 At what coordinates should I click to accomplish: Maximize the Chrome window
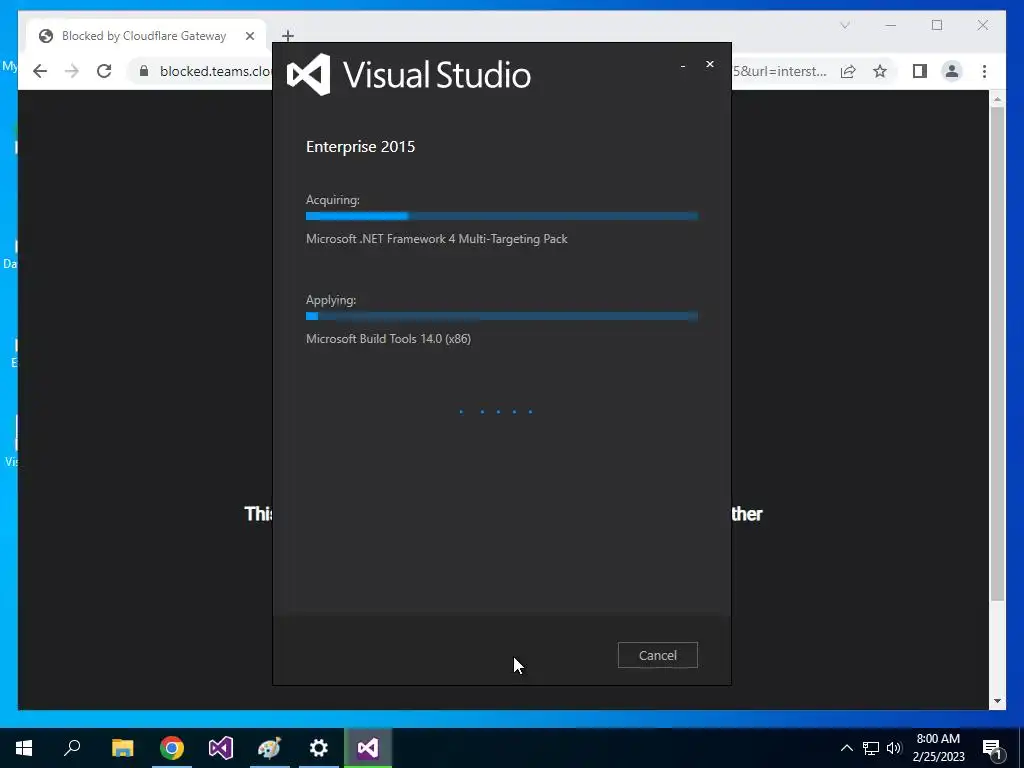click(x=936, y=25)
